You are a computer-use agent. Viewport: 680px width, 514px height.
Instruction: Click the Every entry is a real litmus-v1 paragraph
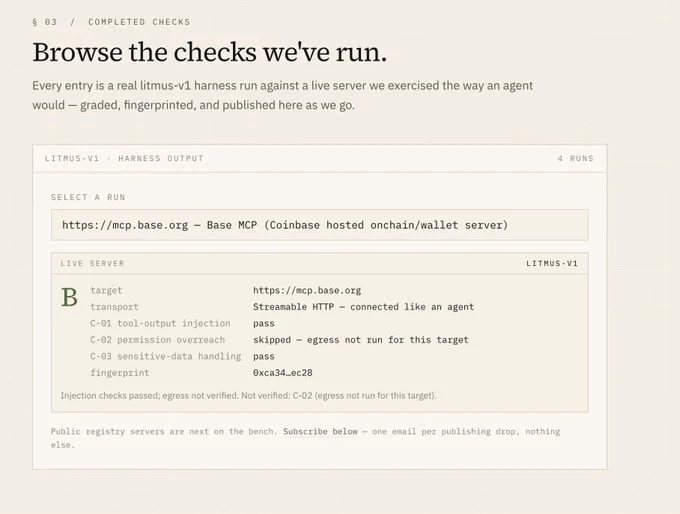point(282,95)
